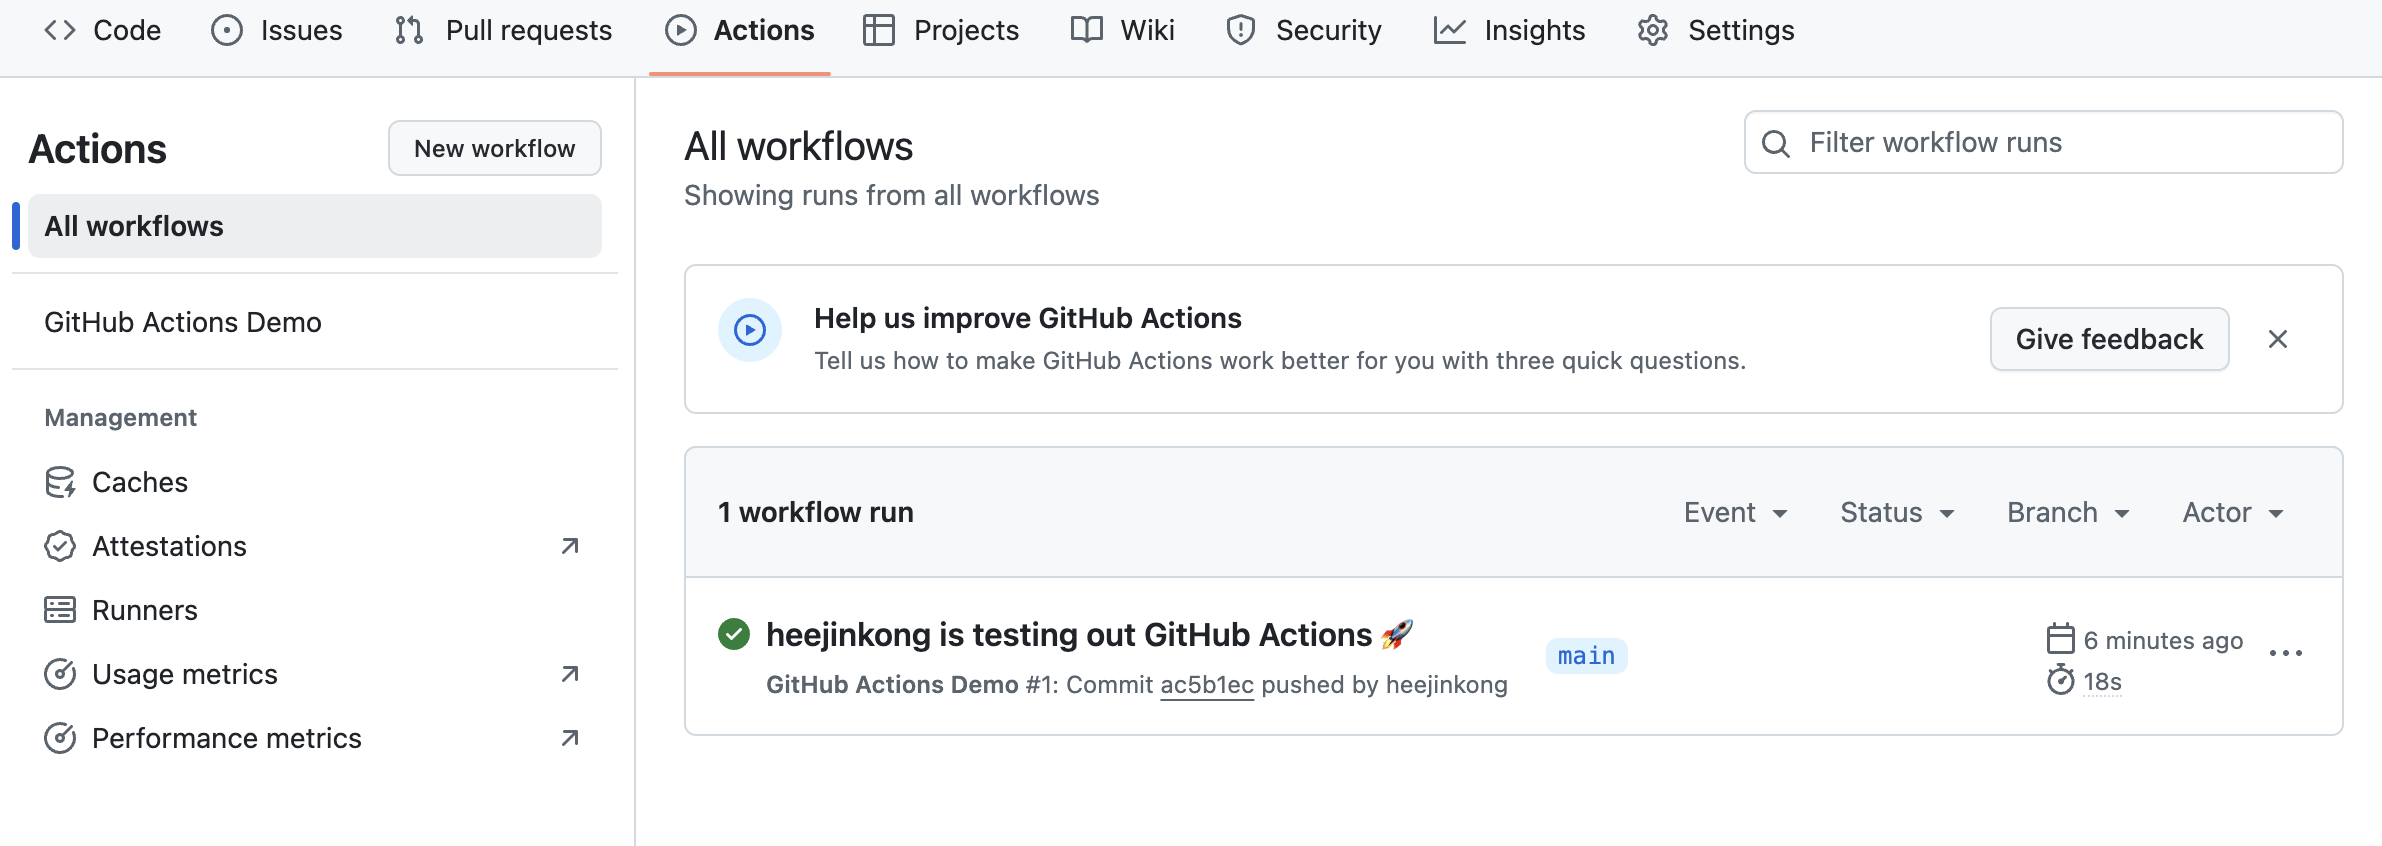Open the workflow run options menu
2382x846 pixels.
tap(2286, 653)
